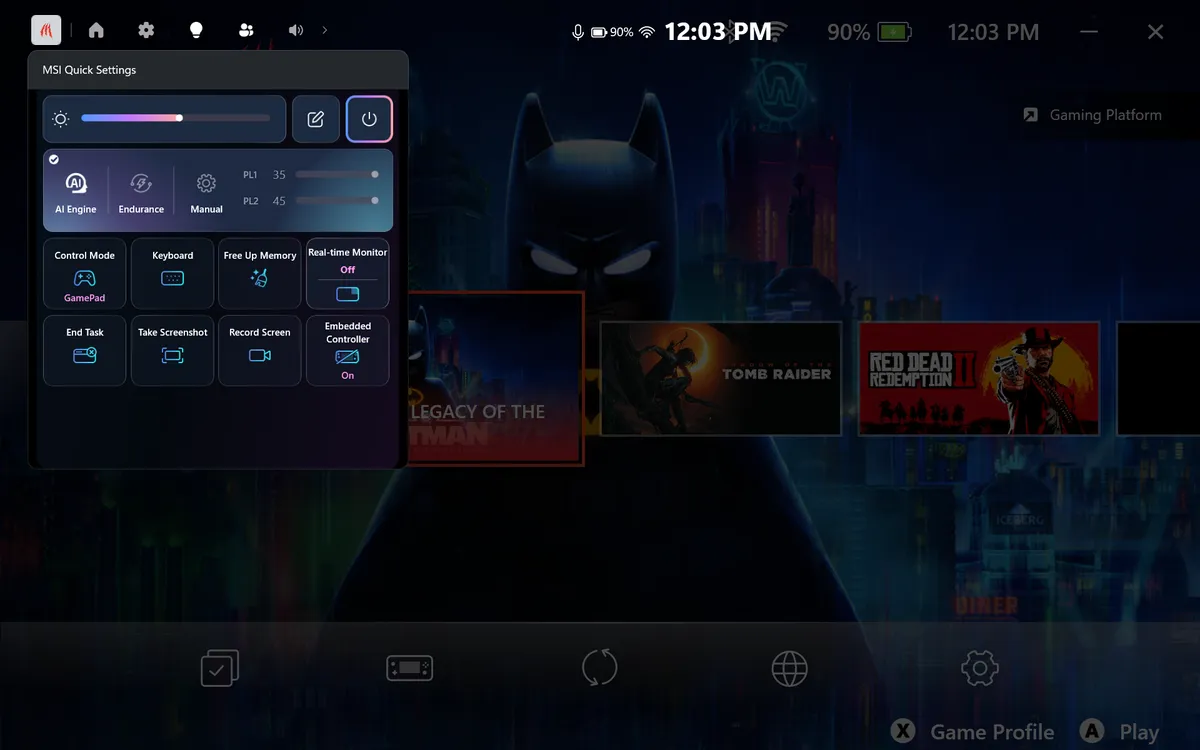This screenshot has width=1200, height=750.
Task: Select the Endurance performance mode
Action: pyautogui.click(x=141, y=192)
